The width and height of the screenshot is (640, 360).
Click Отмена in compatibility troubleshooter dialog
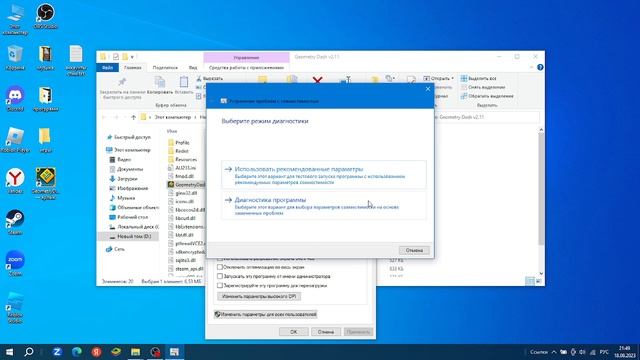pyautogui.click(x=414, y=250)
